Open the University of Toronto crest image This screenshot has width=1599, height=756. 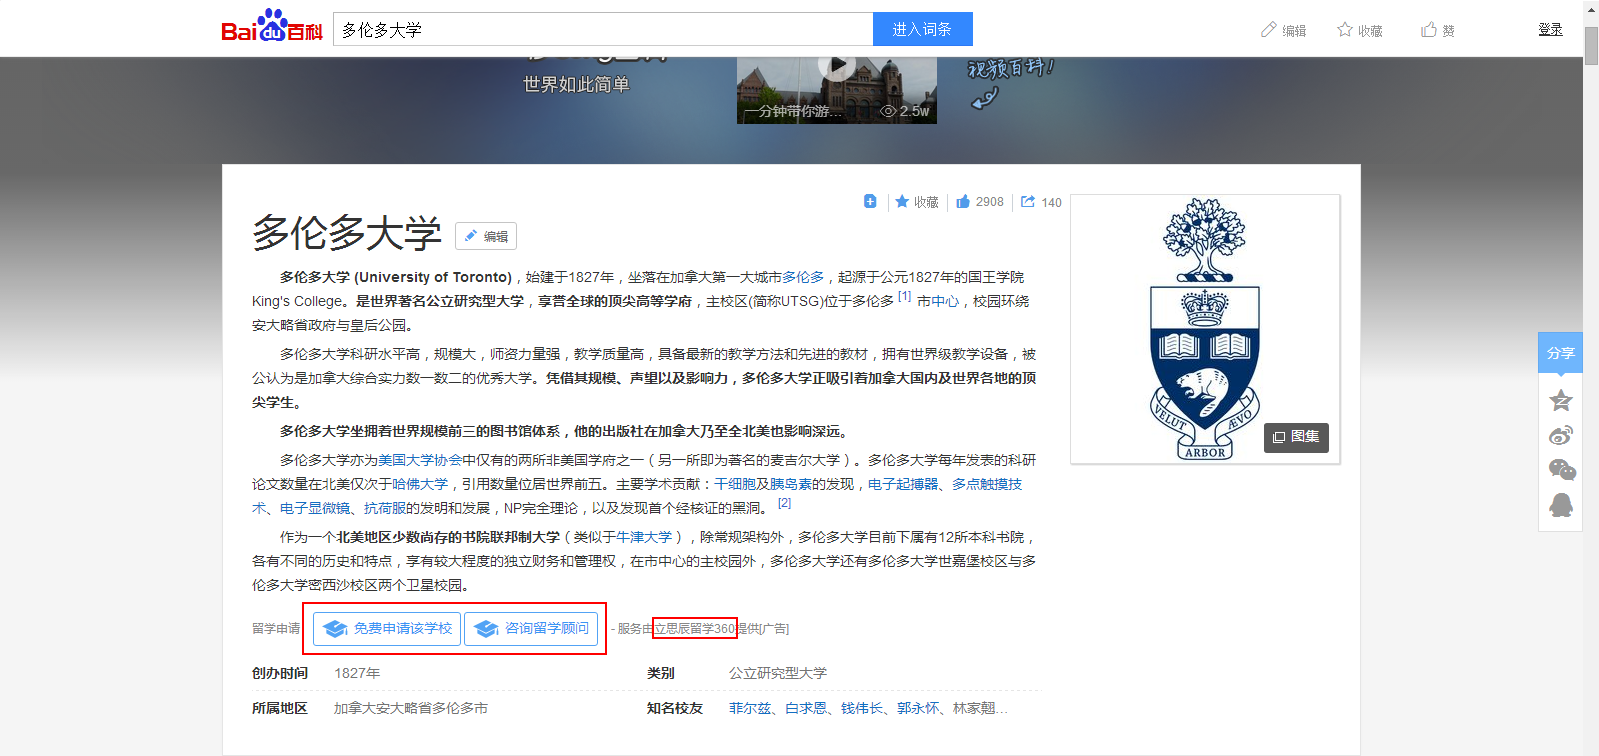click(x=1205, y=329)
